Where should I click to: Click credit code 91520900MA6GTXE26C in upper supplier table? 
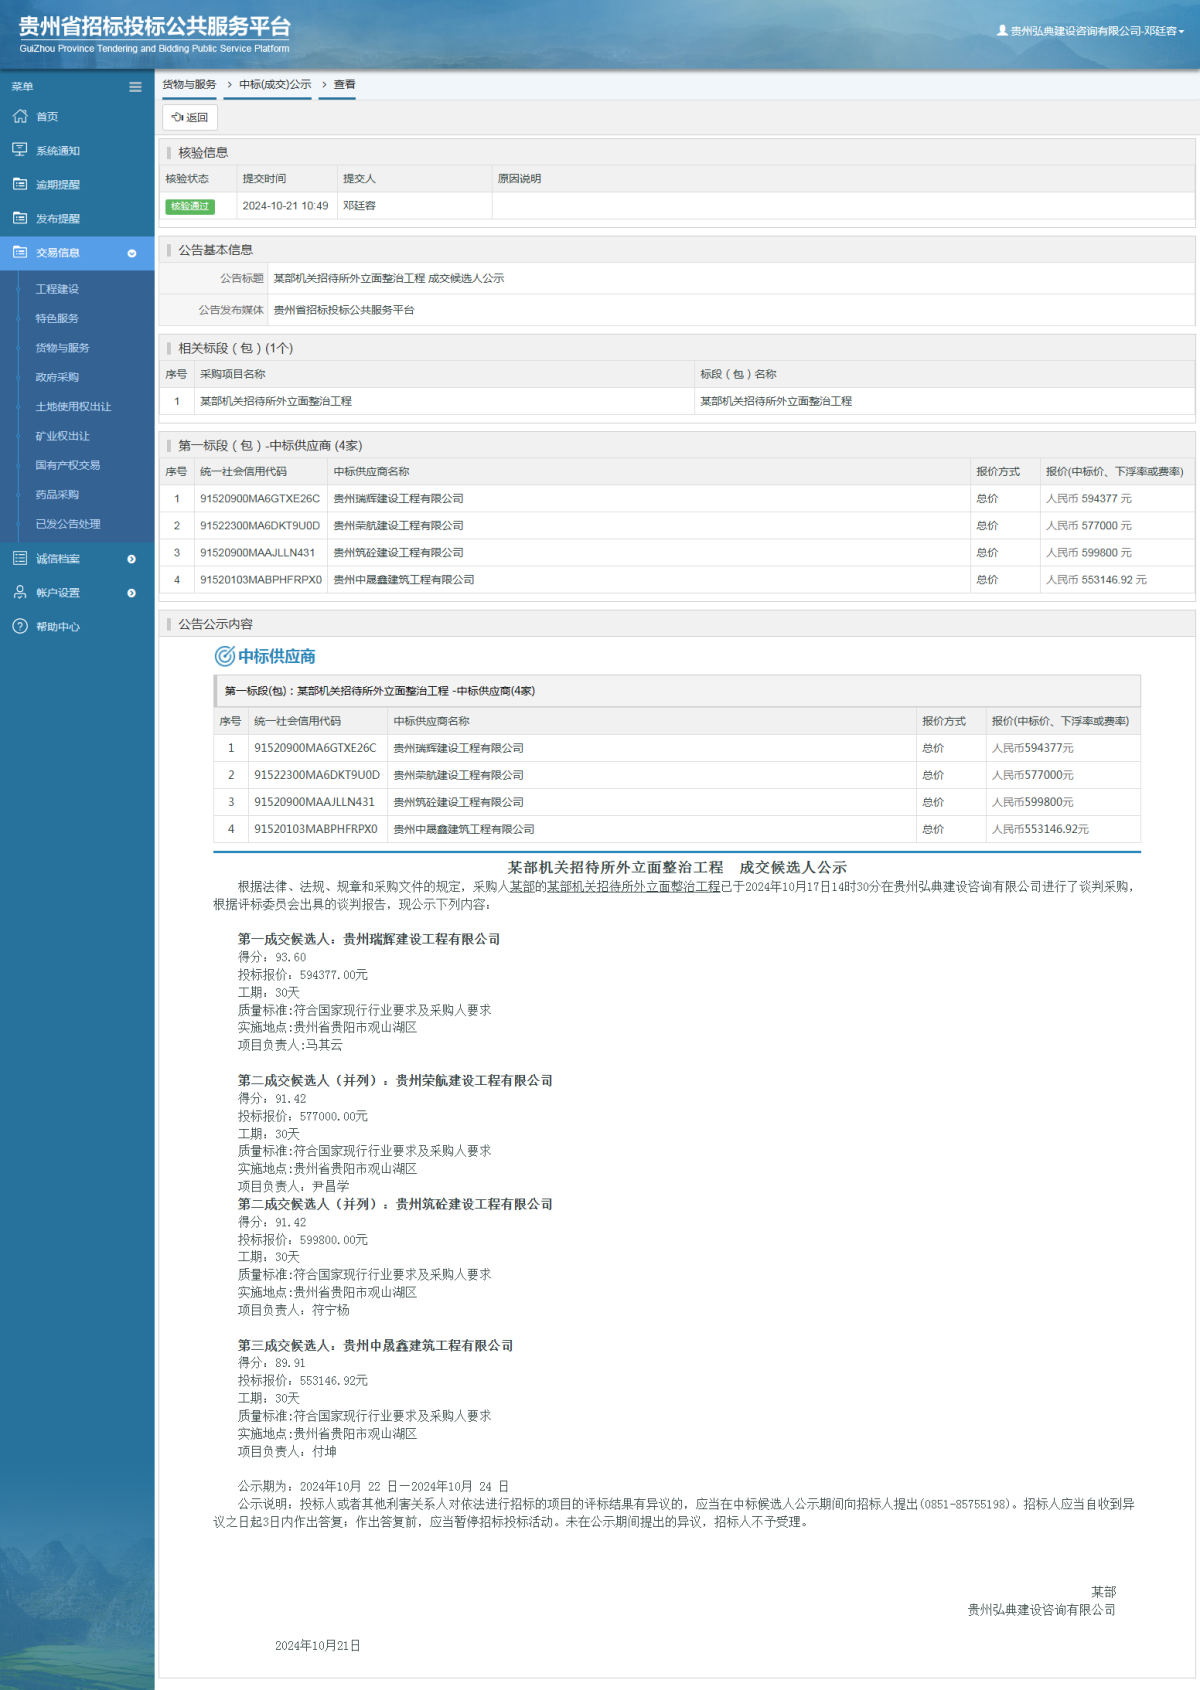pos(260,499)
